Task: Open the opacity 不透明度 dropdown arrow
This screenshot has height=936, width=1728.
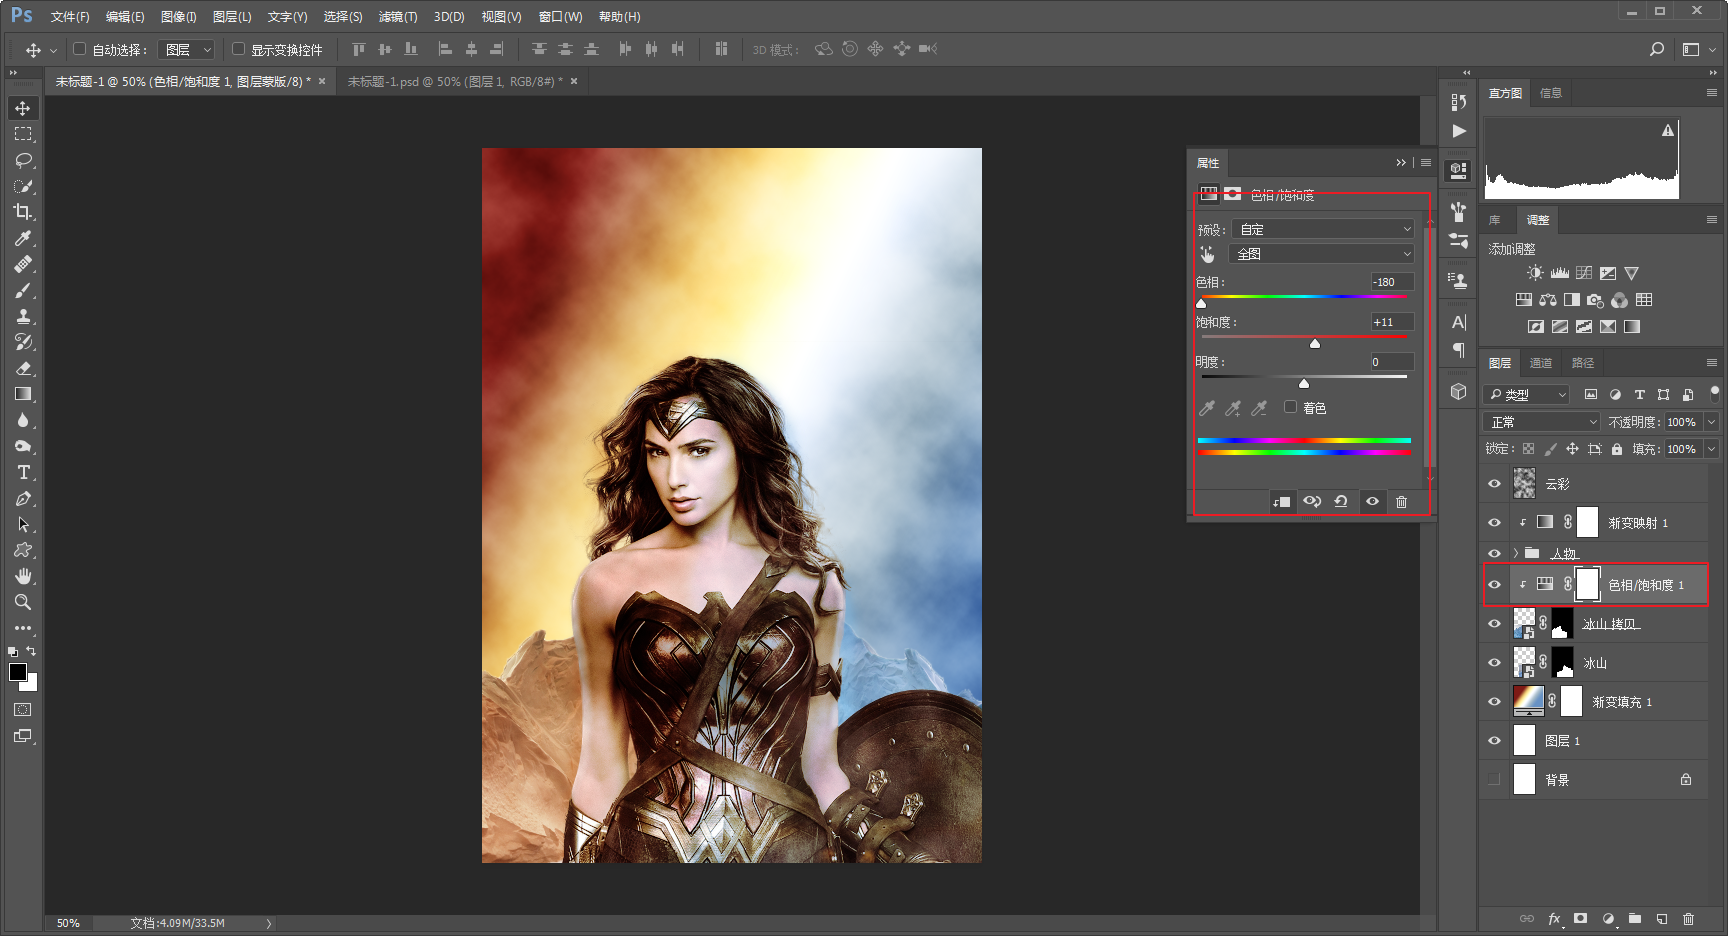Action: (x=1712, y=422)
